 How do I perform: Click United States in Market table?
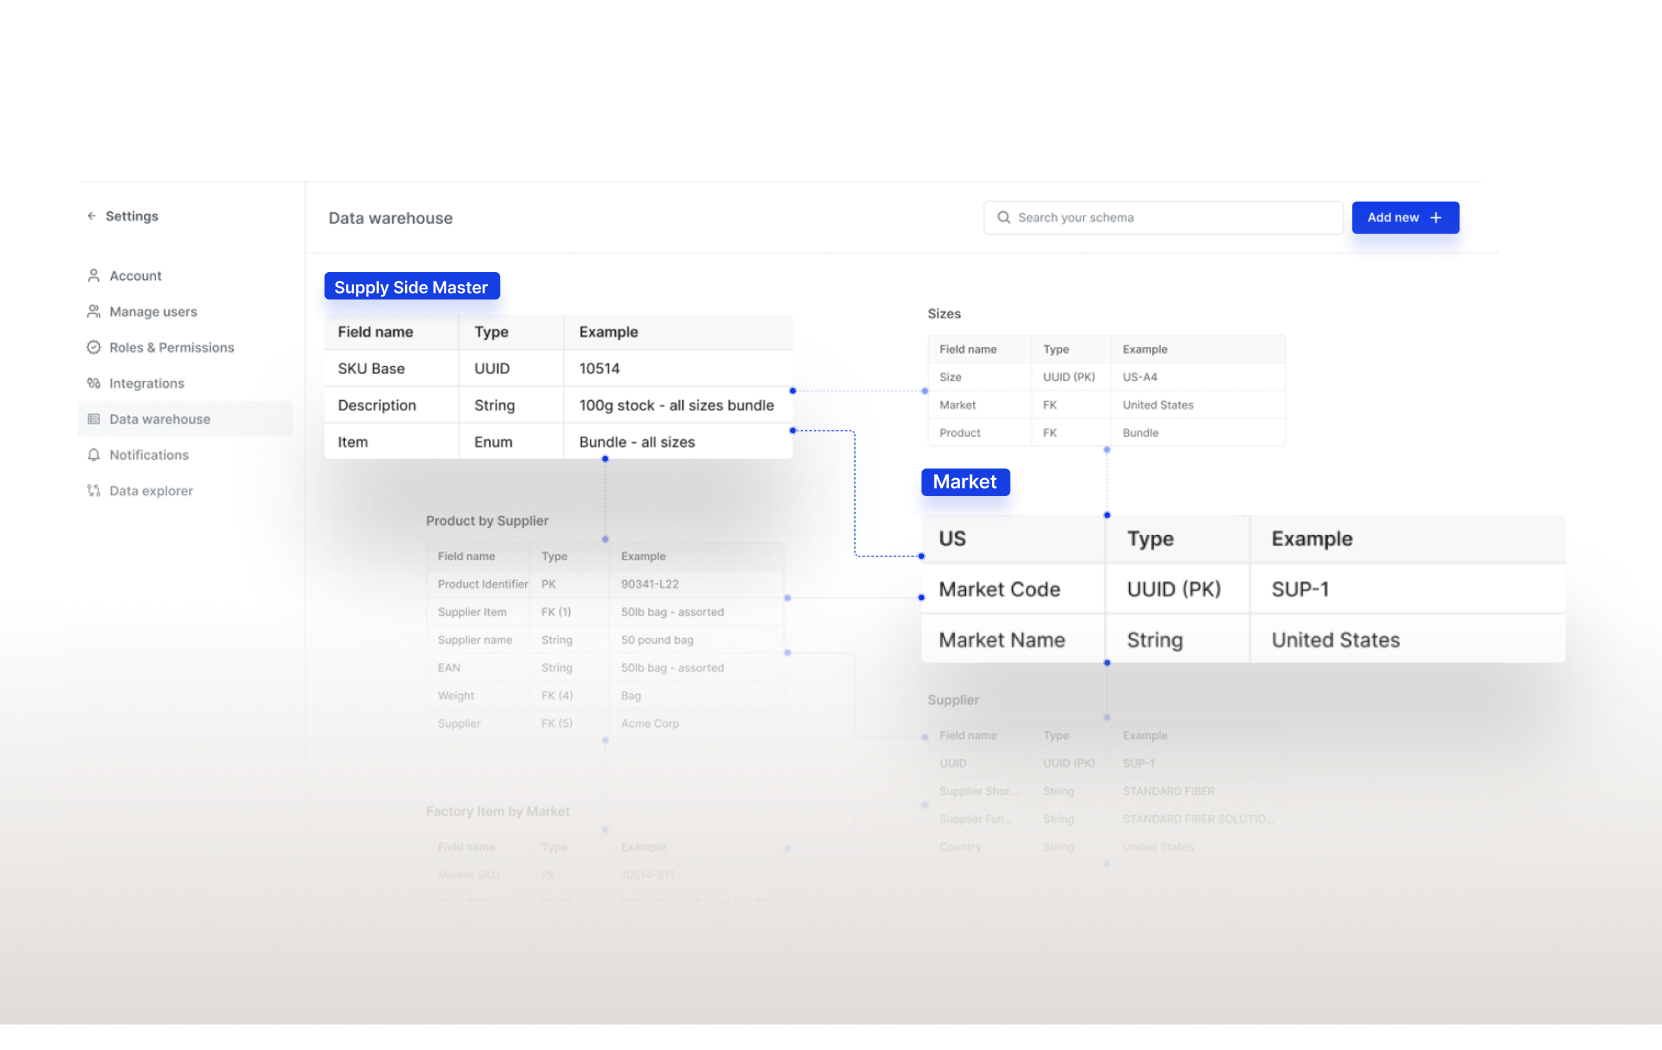[1335, 640]
